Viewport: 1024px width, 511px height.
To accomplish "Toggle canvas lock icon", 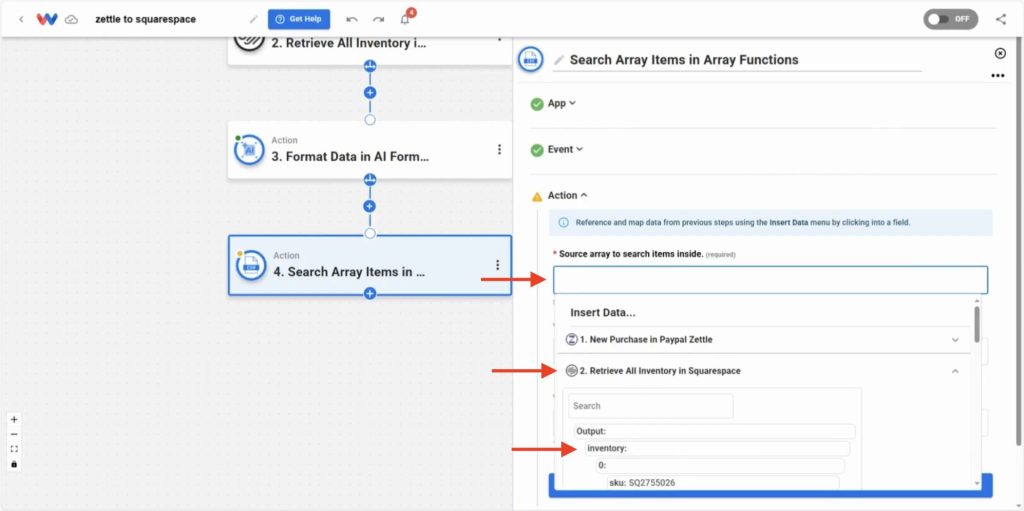I will point(14,464).
